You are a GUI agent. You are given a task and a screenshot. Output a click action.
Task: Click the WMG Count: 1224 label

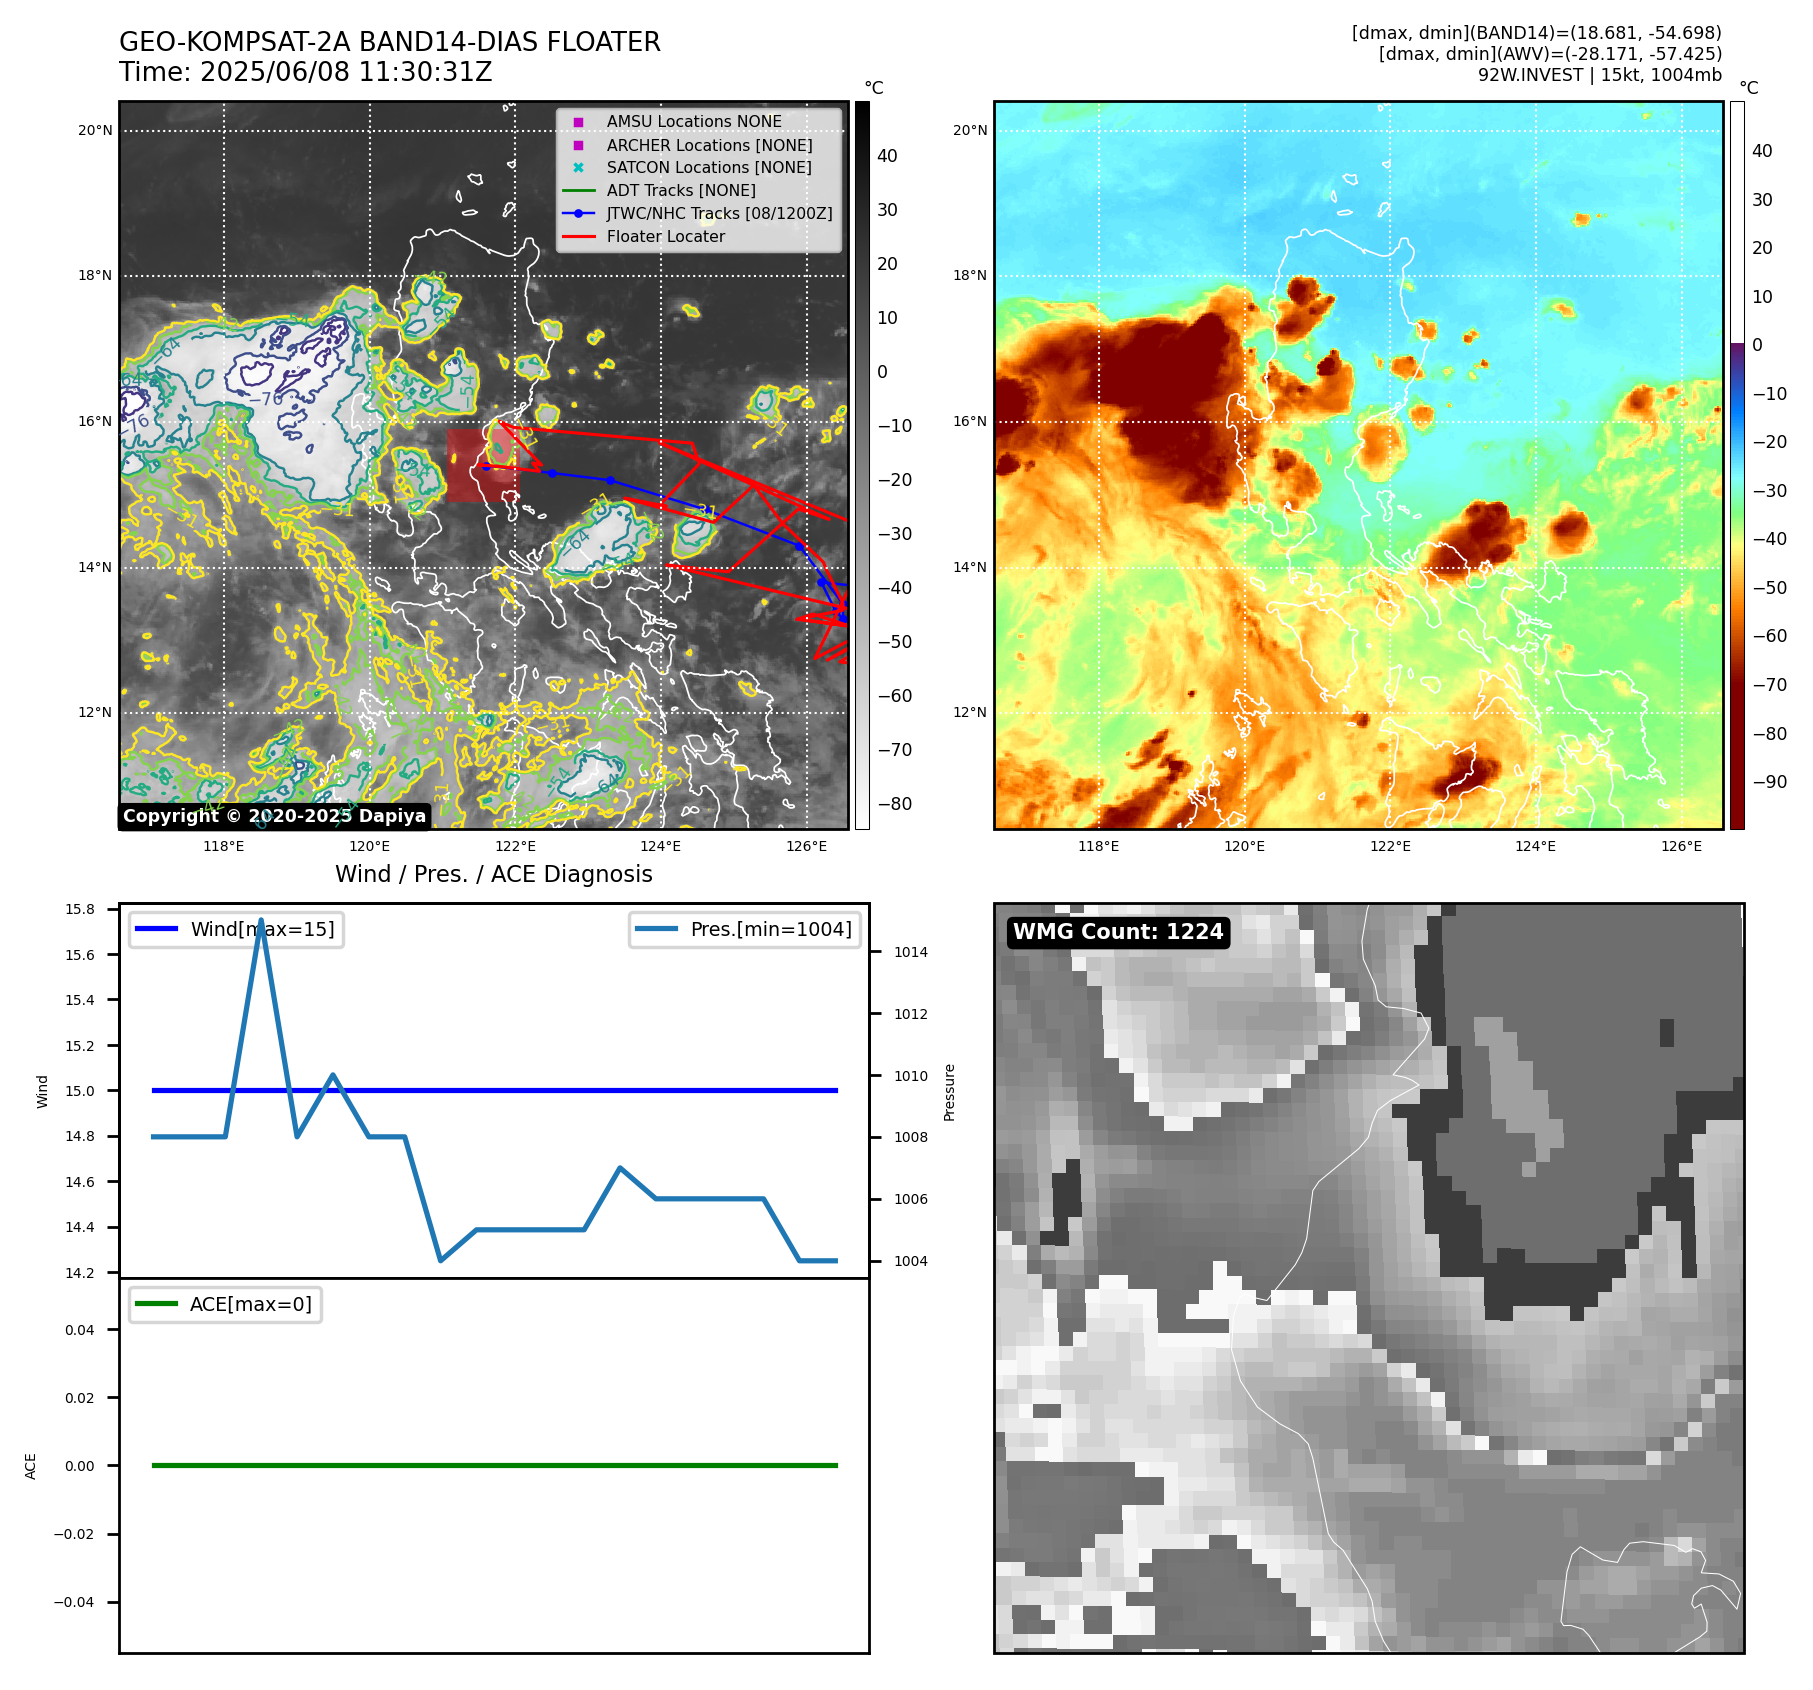point(1118,932)
